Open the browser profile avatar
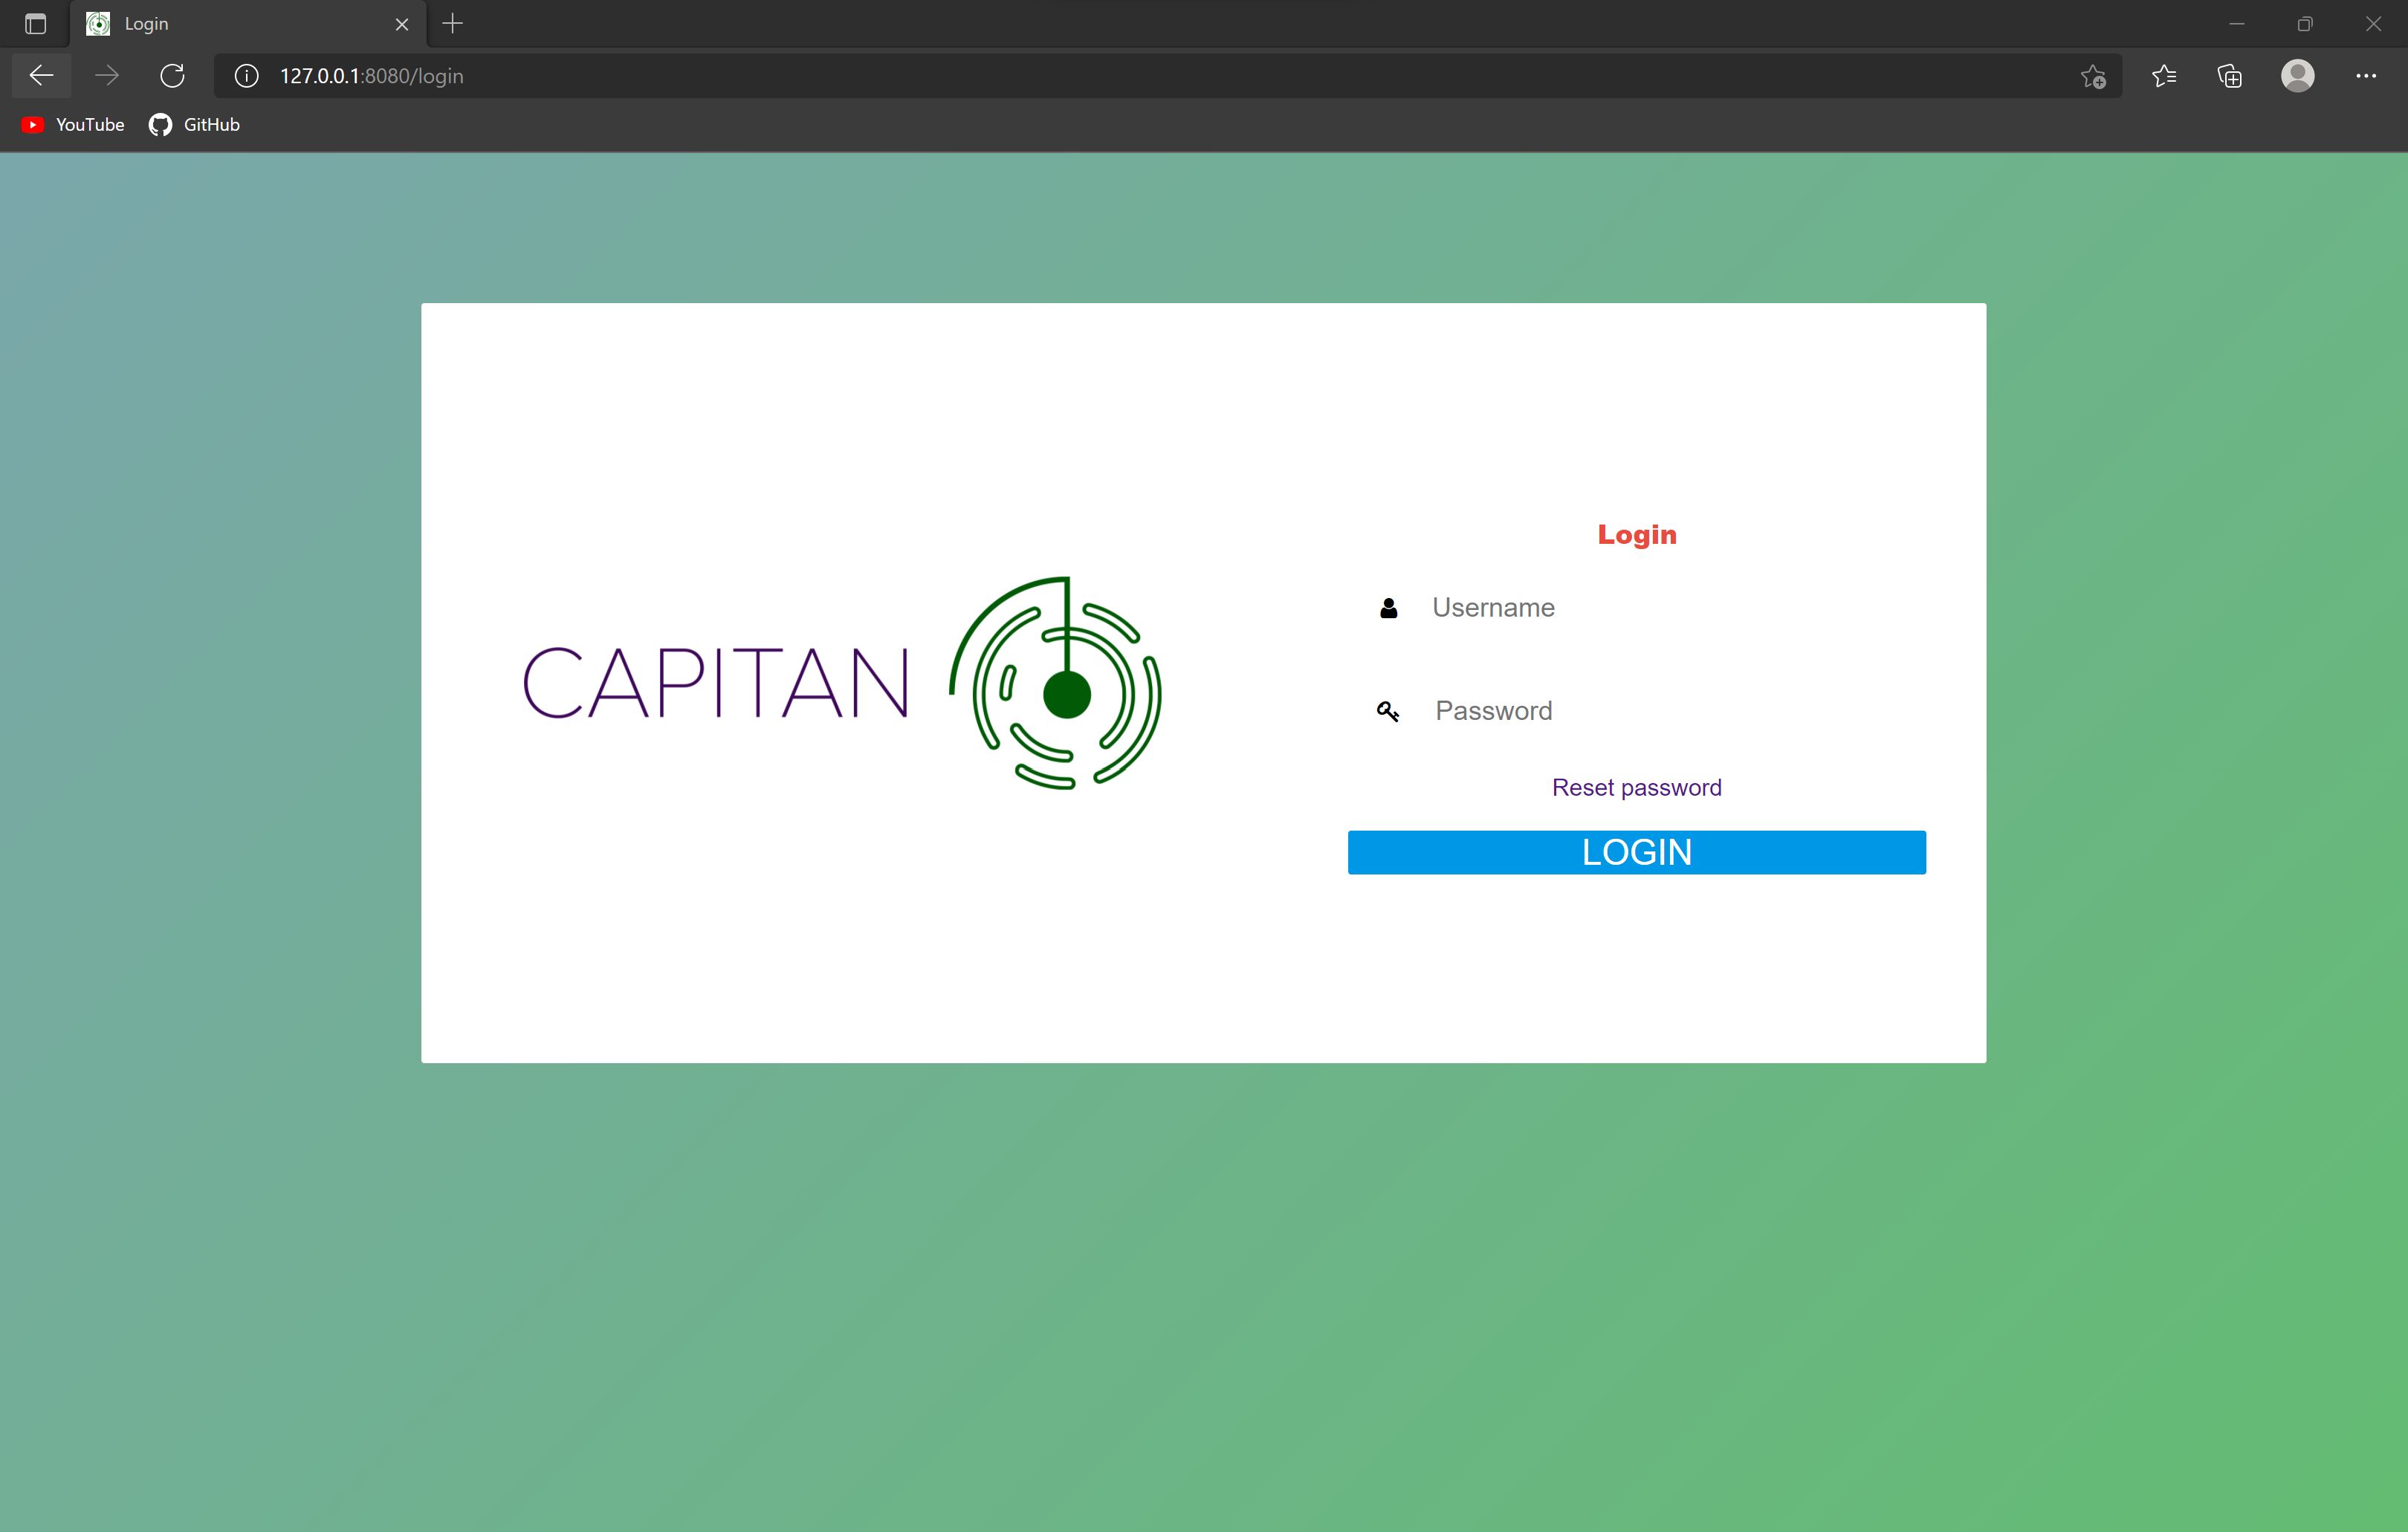 tap(2298, 76)
